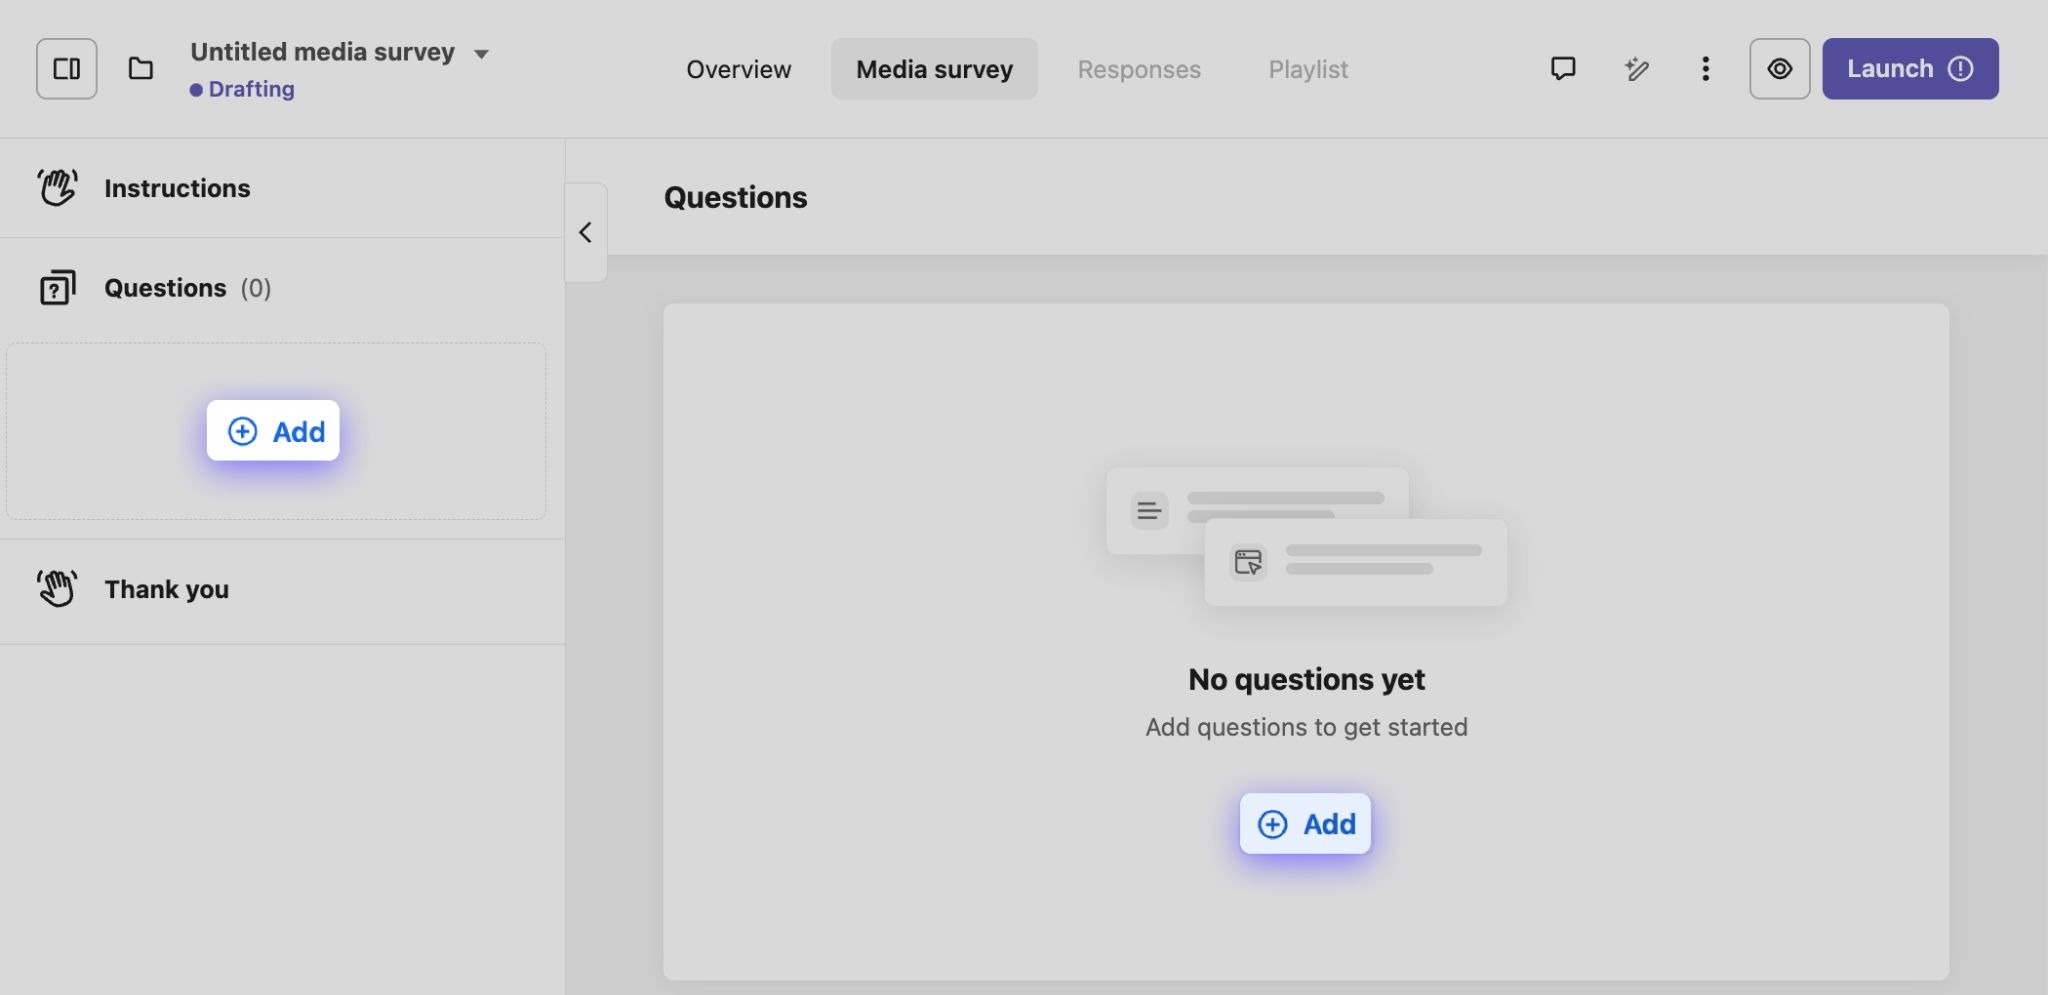
Task: Toggle preview with the eye icon
Action: pyautogui.click(x=1779, y=69)
